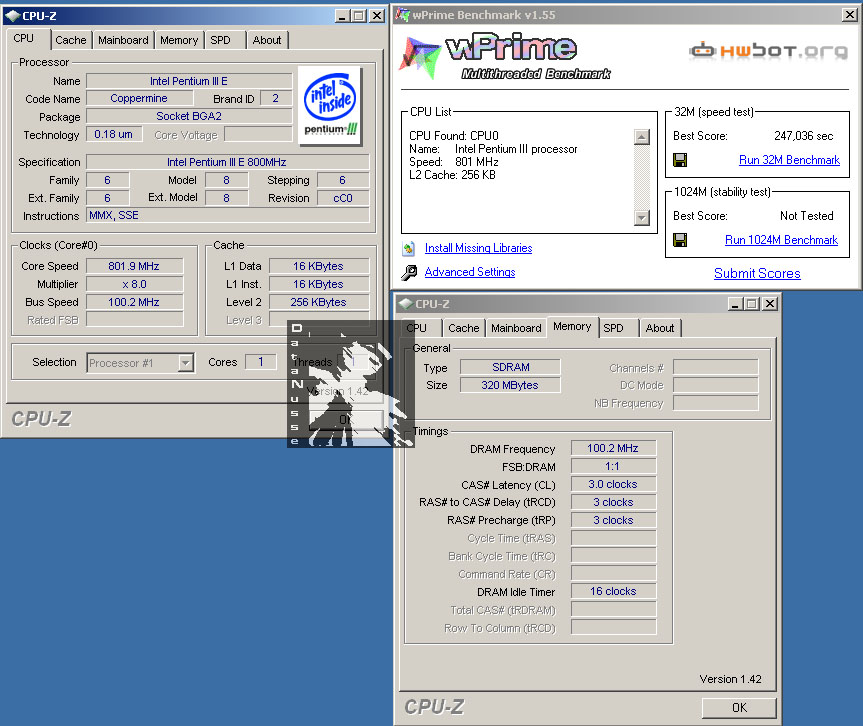Select SPD tab in top CPU-Z window
Image resolution: width=863 pixels, height=726 pixels.
point(221,40)
